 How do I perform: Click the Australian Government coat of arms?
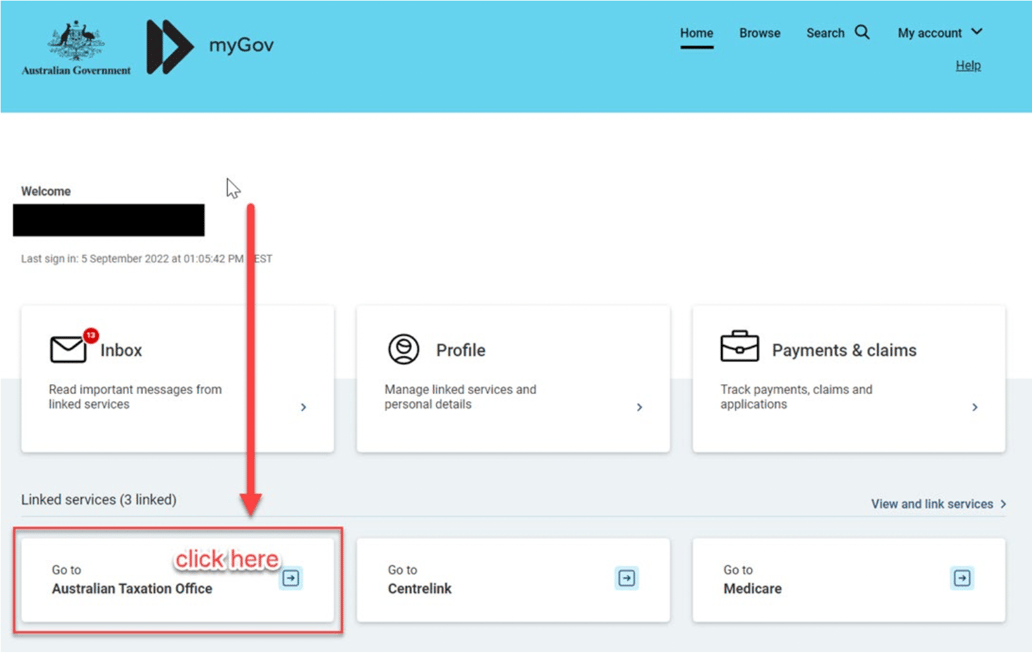pyautogui.click(x=74, y=40)
